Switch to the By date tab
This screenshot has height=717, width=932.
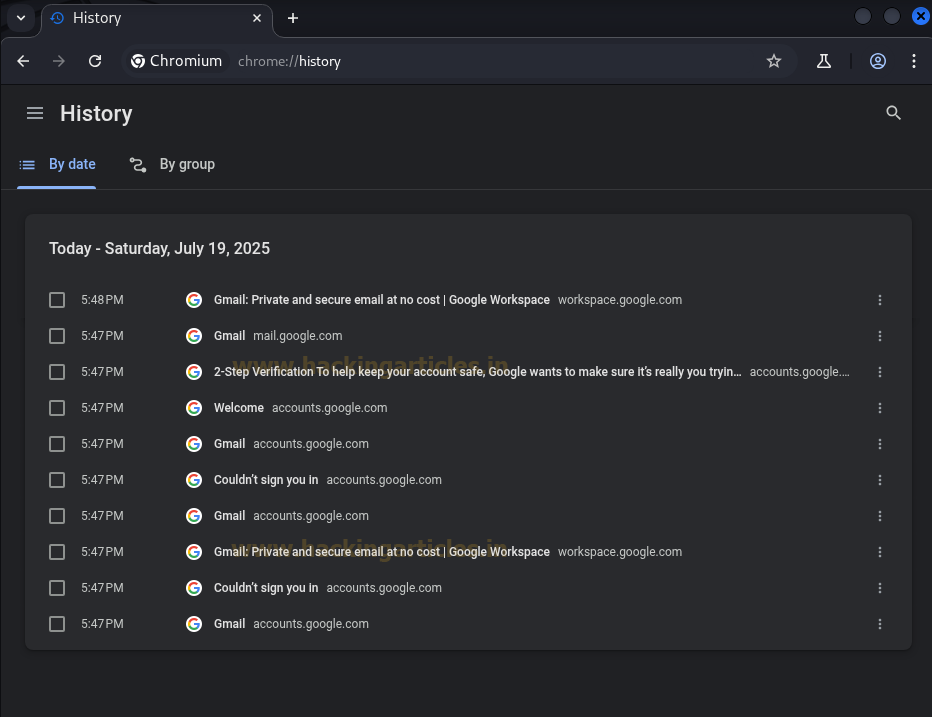56,165
